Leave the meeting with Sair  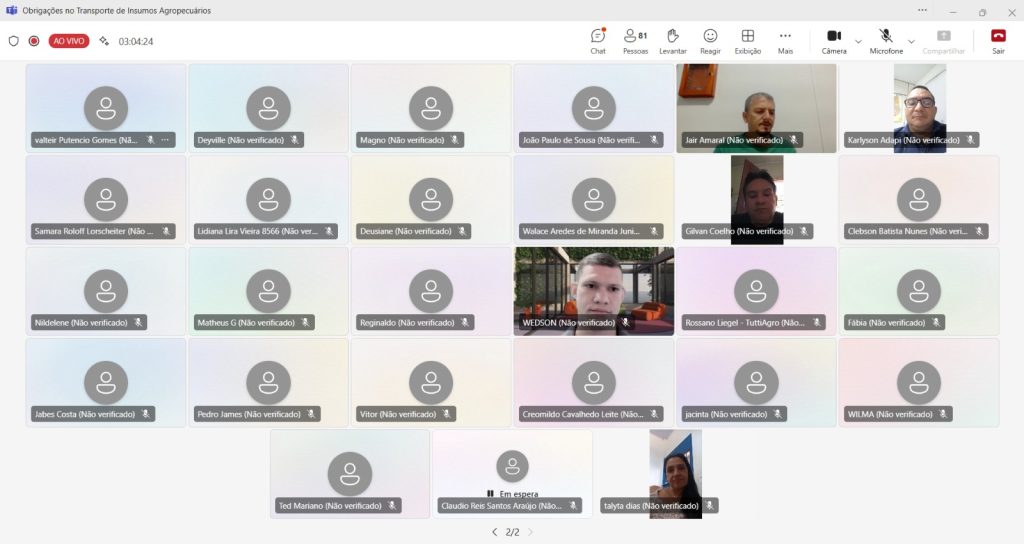click(x=998, y=40)
